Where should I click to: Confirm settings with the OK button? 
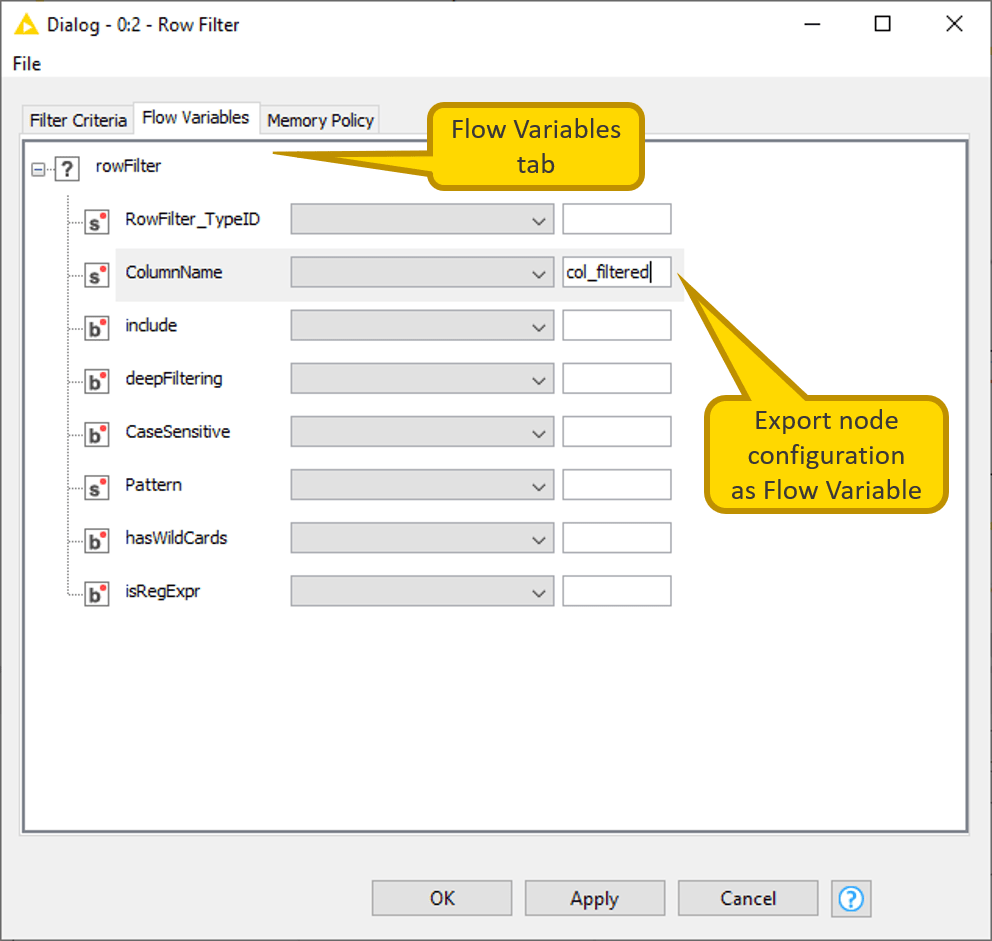point(441,898)
